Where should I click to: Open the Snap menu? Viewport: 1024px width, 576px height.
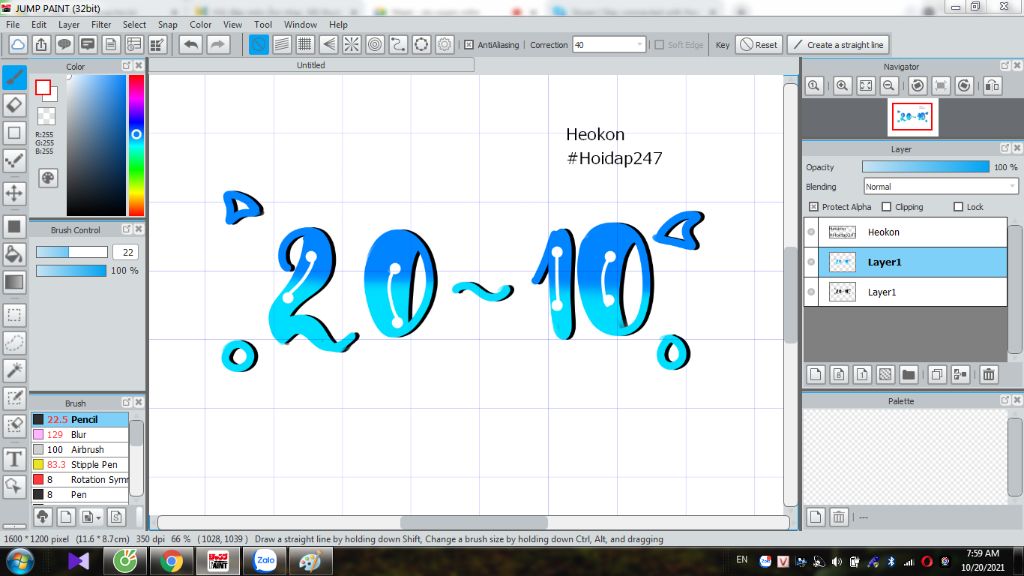pos(167,24)
